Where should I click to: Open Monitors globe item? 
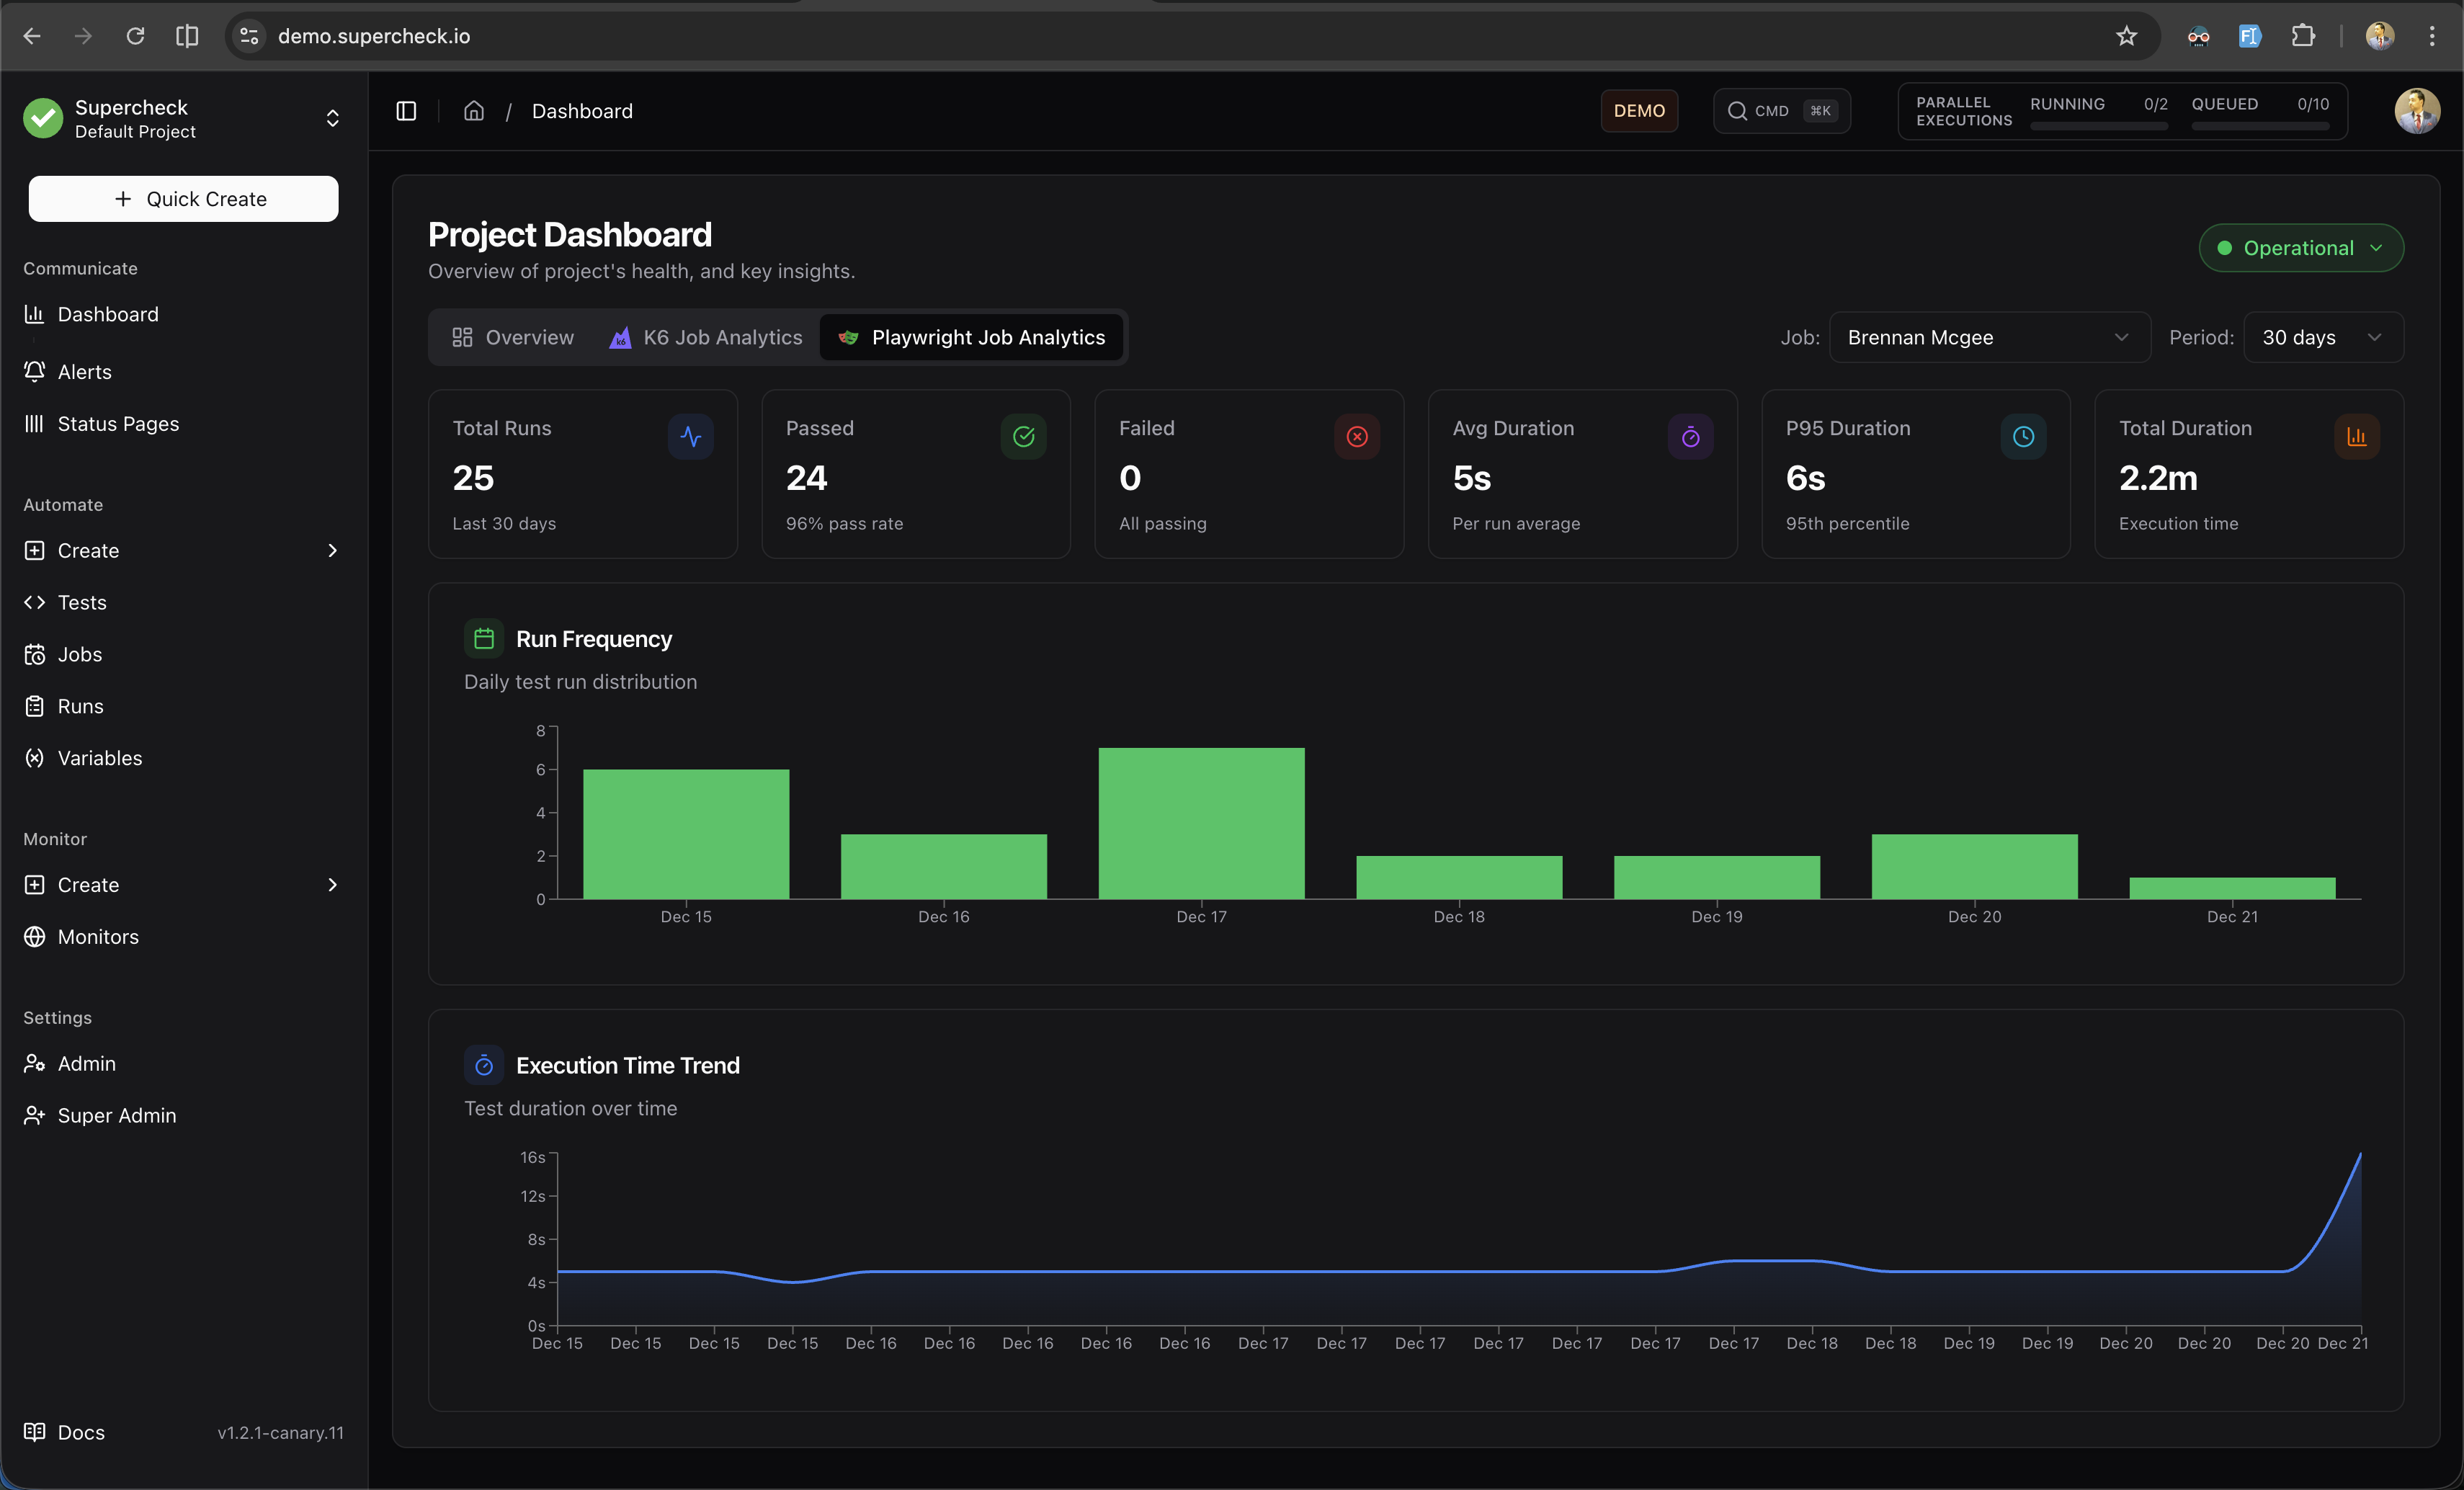[x=98, y=936]
